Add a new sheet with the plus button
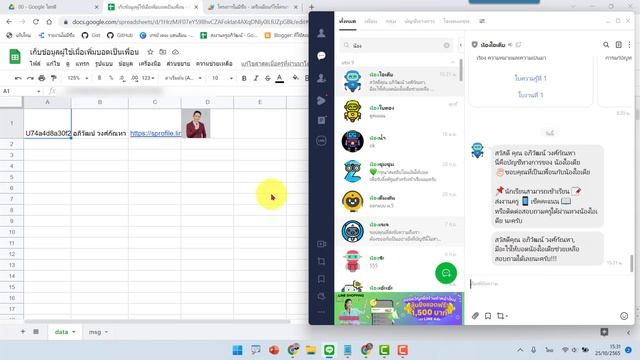This screenshot has height=360, width=640. point(23,332)
